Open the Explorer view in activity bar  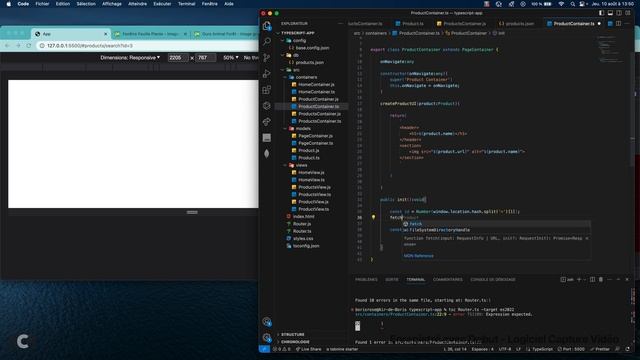tap(267, 26)
